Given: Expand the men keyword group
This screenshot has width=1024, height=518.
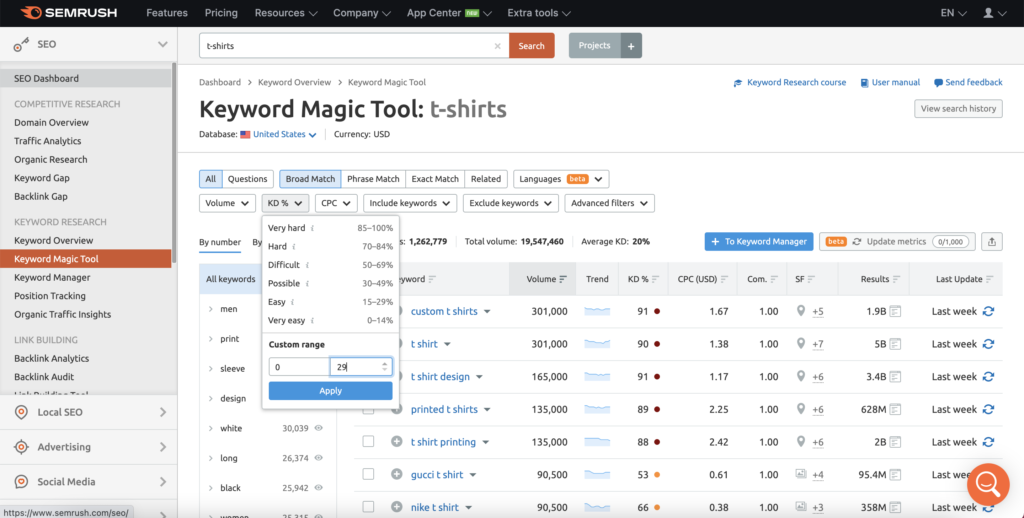Looking at the screenshot, I should pyautogui.click(x=210, y=309).
